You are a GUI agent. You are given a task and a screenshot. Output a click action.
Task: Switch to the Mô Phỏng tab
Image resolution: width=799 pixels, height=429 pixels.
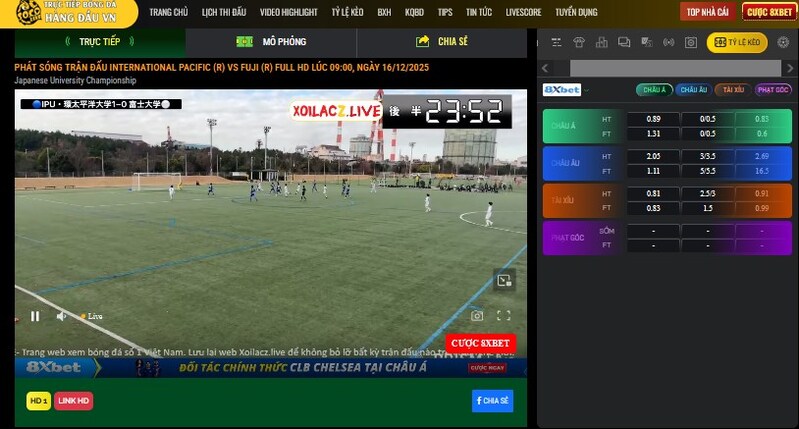click(x=271, y=42)
